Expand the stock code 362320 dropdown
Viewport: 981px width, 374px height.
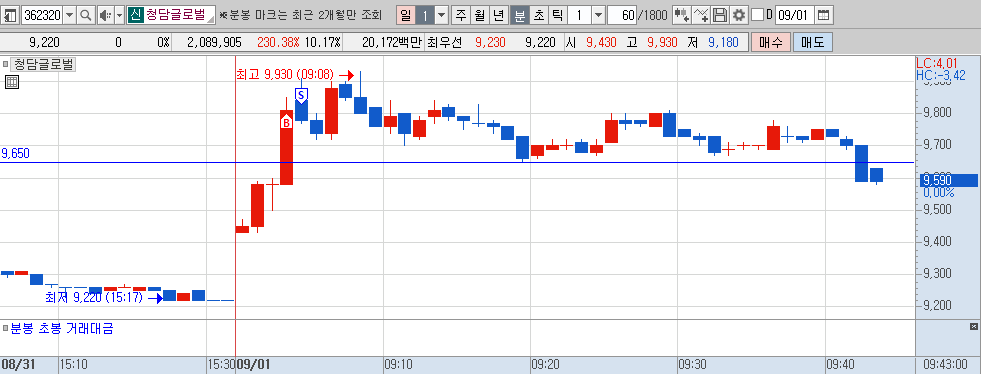click(69, 15)
